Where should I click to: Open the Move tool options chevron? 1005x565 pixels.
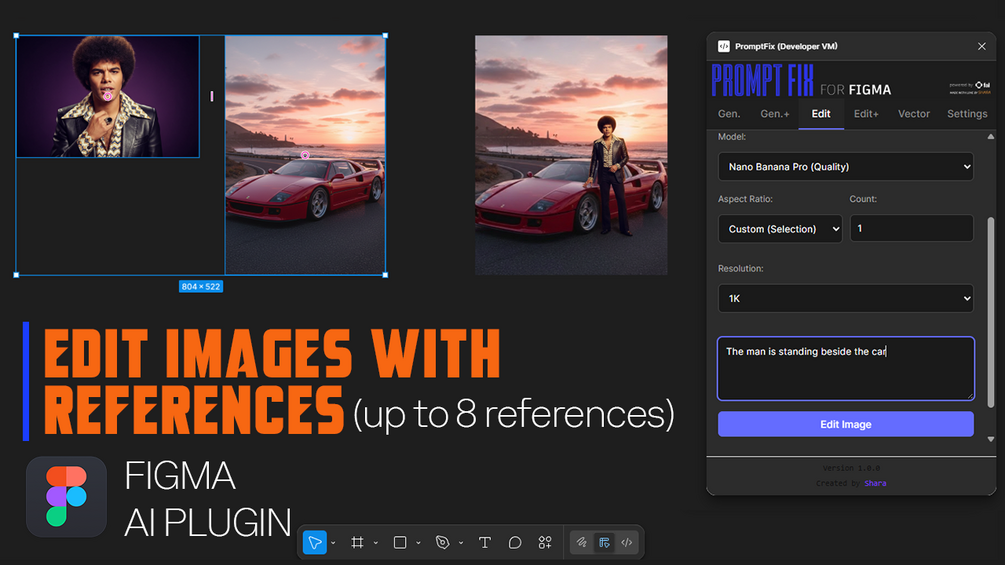point(333,543)
